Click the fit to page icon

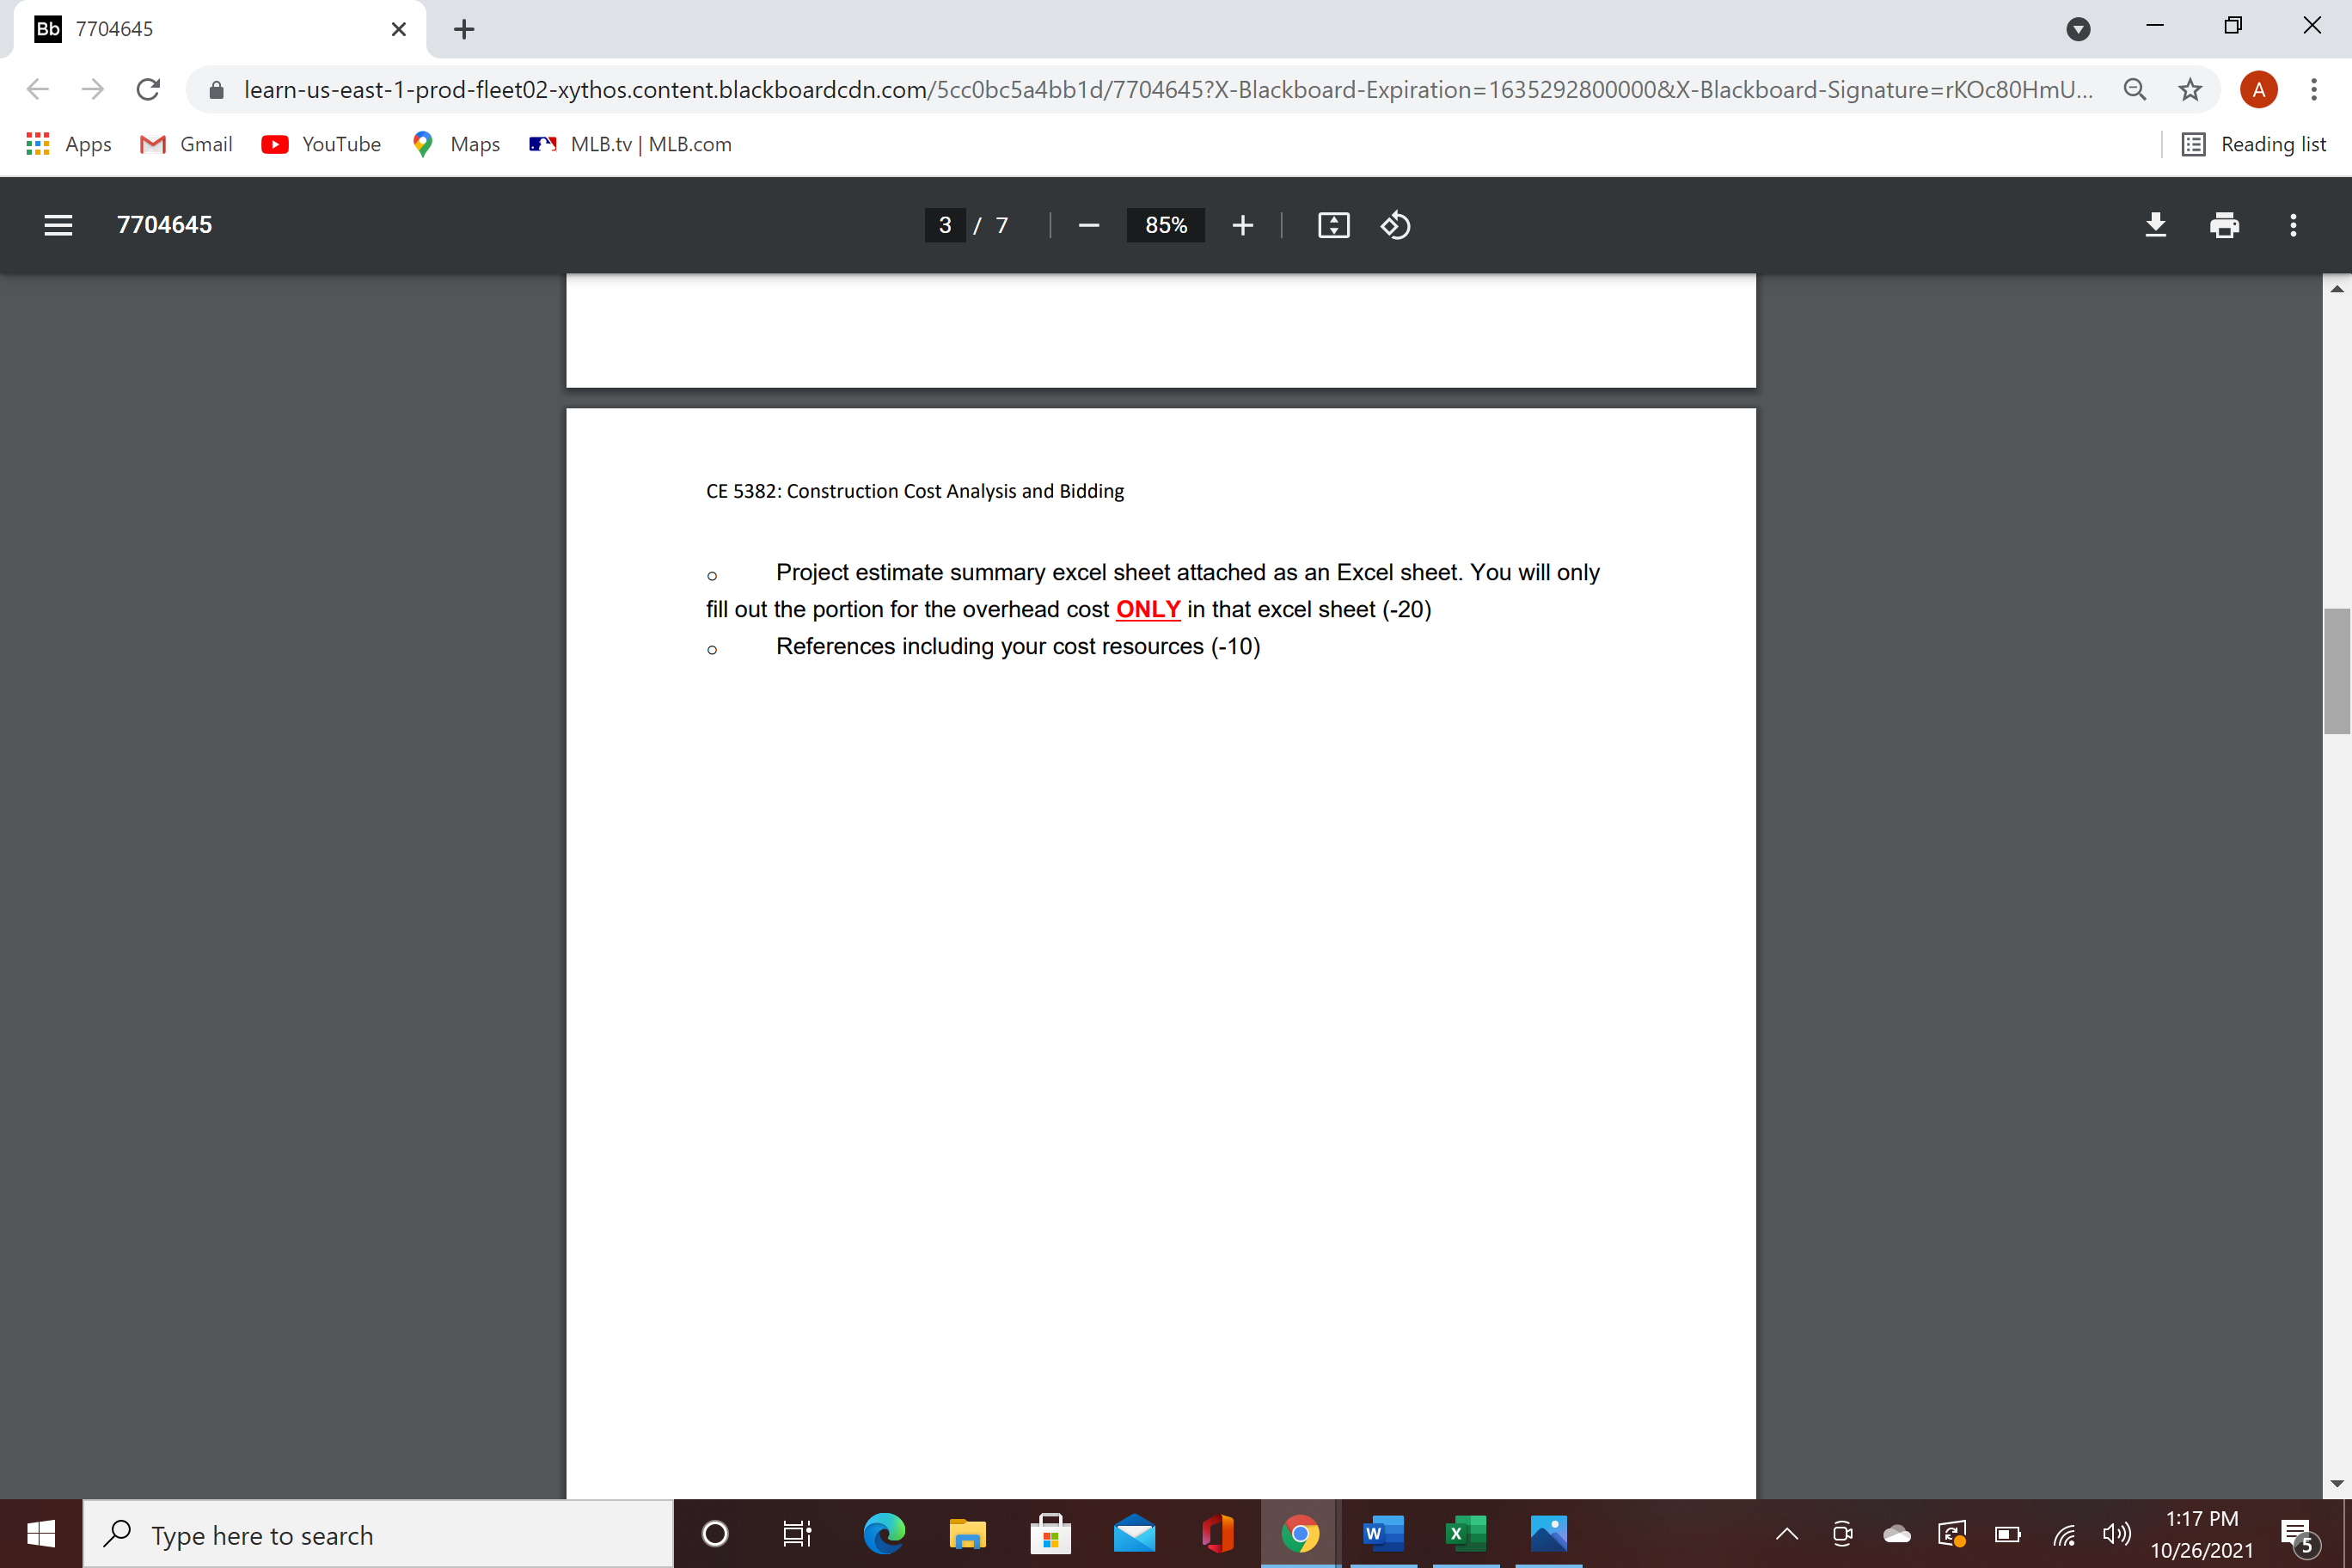click(x=1333, y=225)
